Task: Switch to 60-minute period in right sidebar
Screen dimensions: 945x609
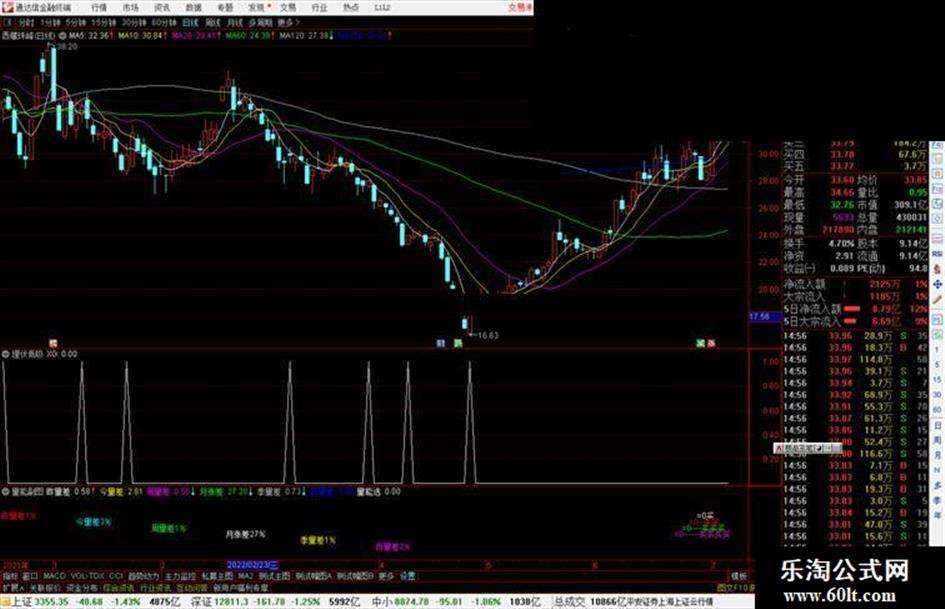Action: click(x=937, y=409)
